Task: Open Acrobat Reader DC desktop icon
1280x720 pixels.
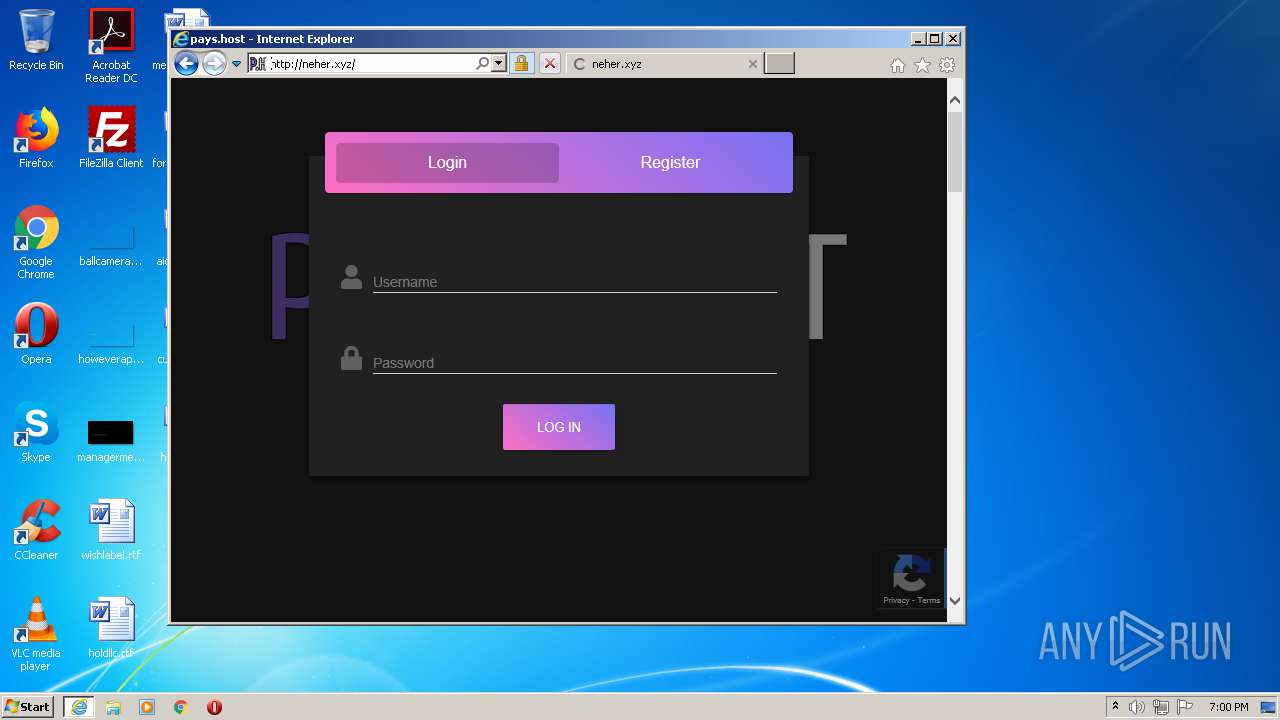Action: click(111, 46)
